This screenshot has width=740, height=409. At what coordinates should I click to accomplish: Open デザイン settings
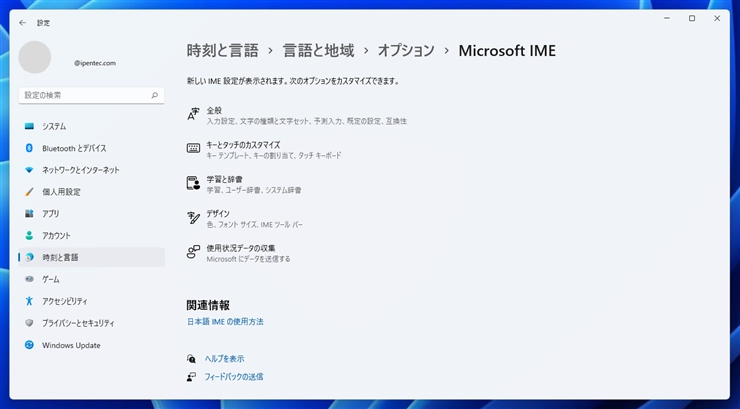click(x=245, y=219)
